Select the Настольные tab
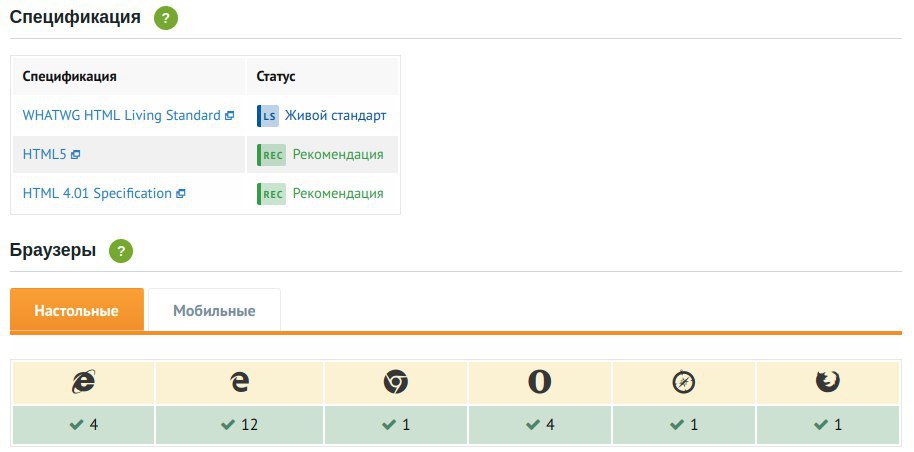This screenshot has width=914, height=452. coord(76,310)
